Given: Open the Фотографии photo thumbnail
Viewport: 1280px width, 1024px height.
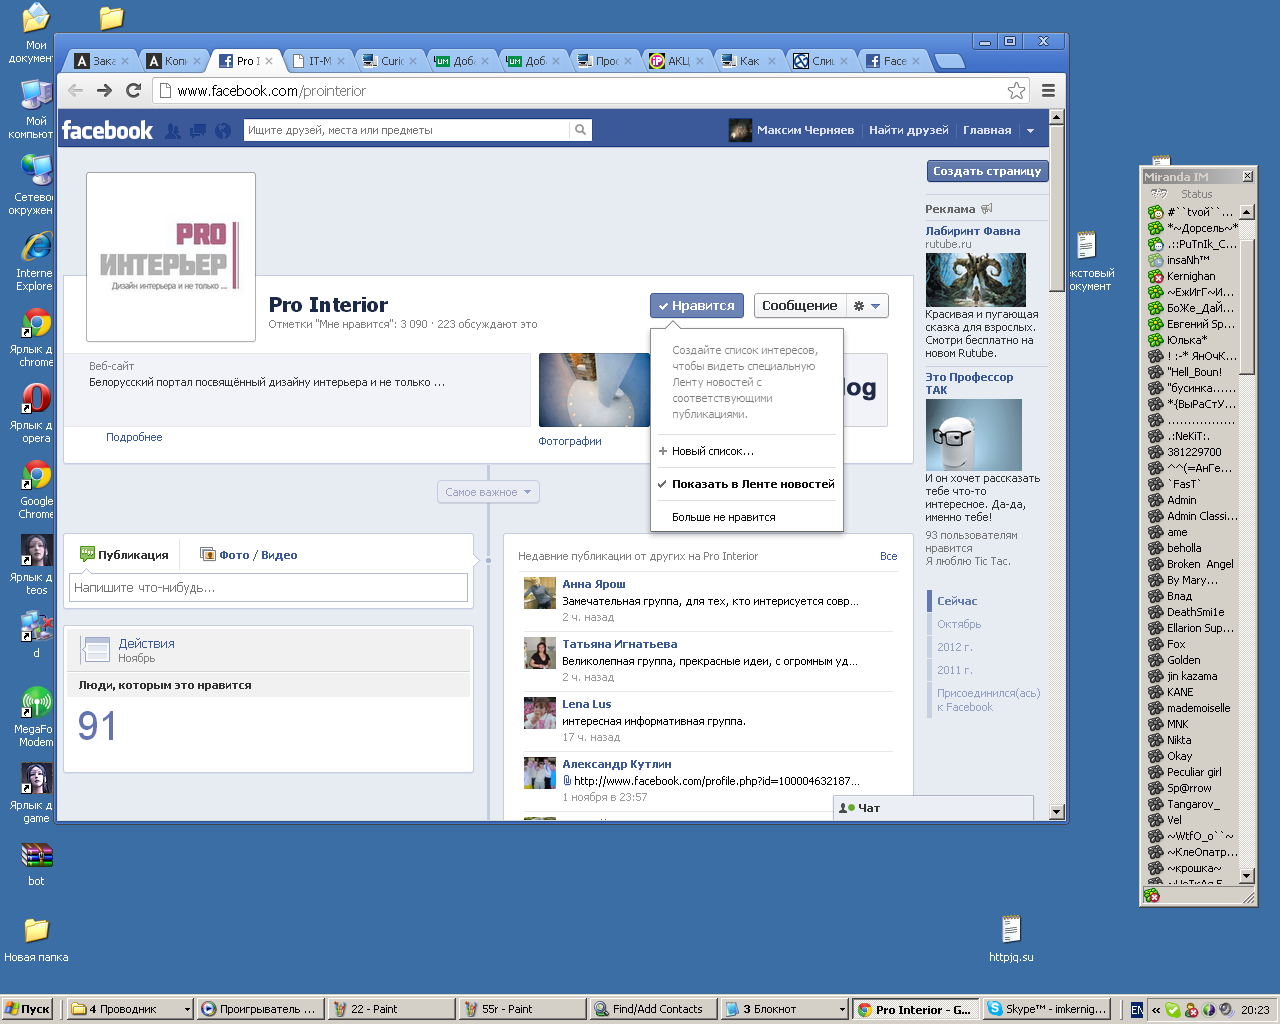Looking at the screenshot, I should click(x=594, y=390).
